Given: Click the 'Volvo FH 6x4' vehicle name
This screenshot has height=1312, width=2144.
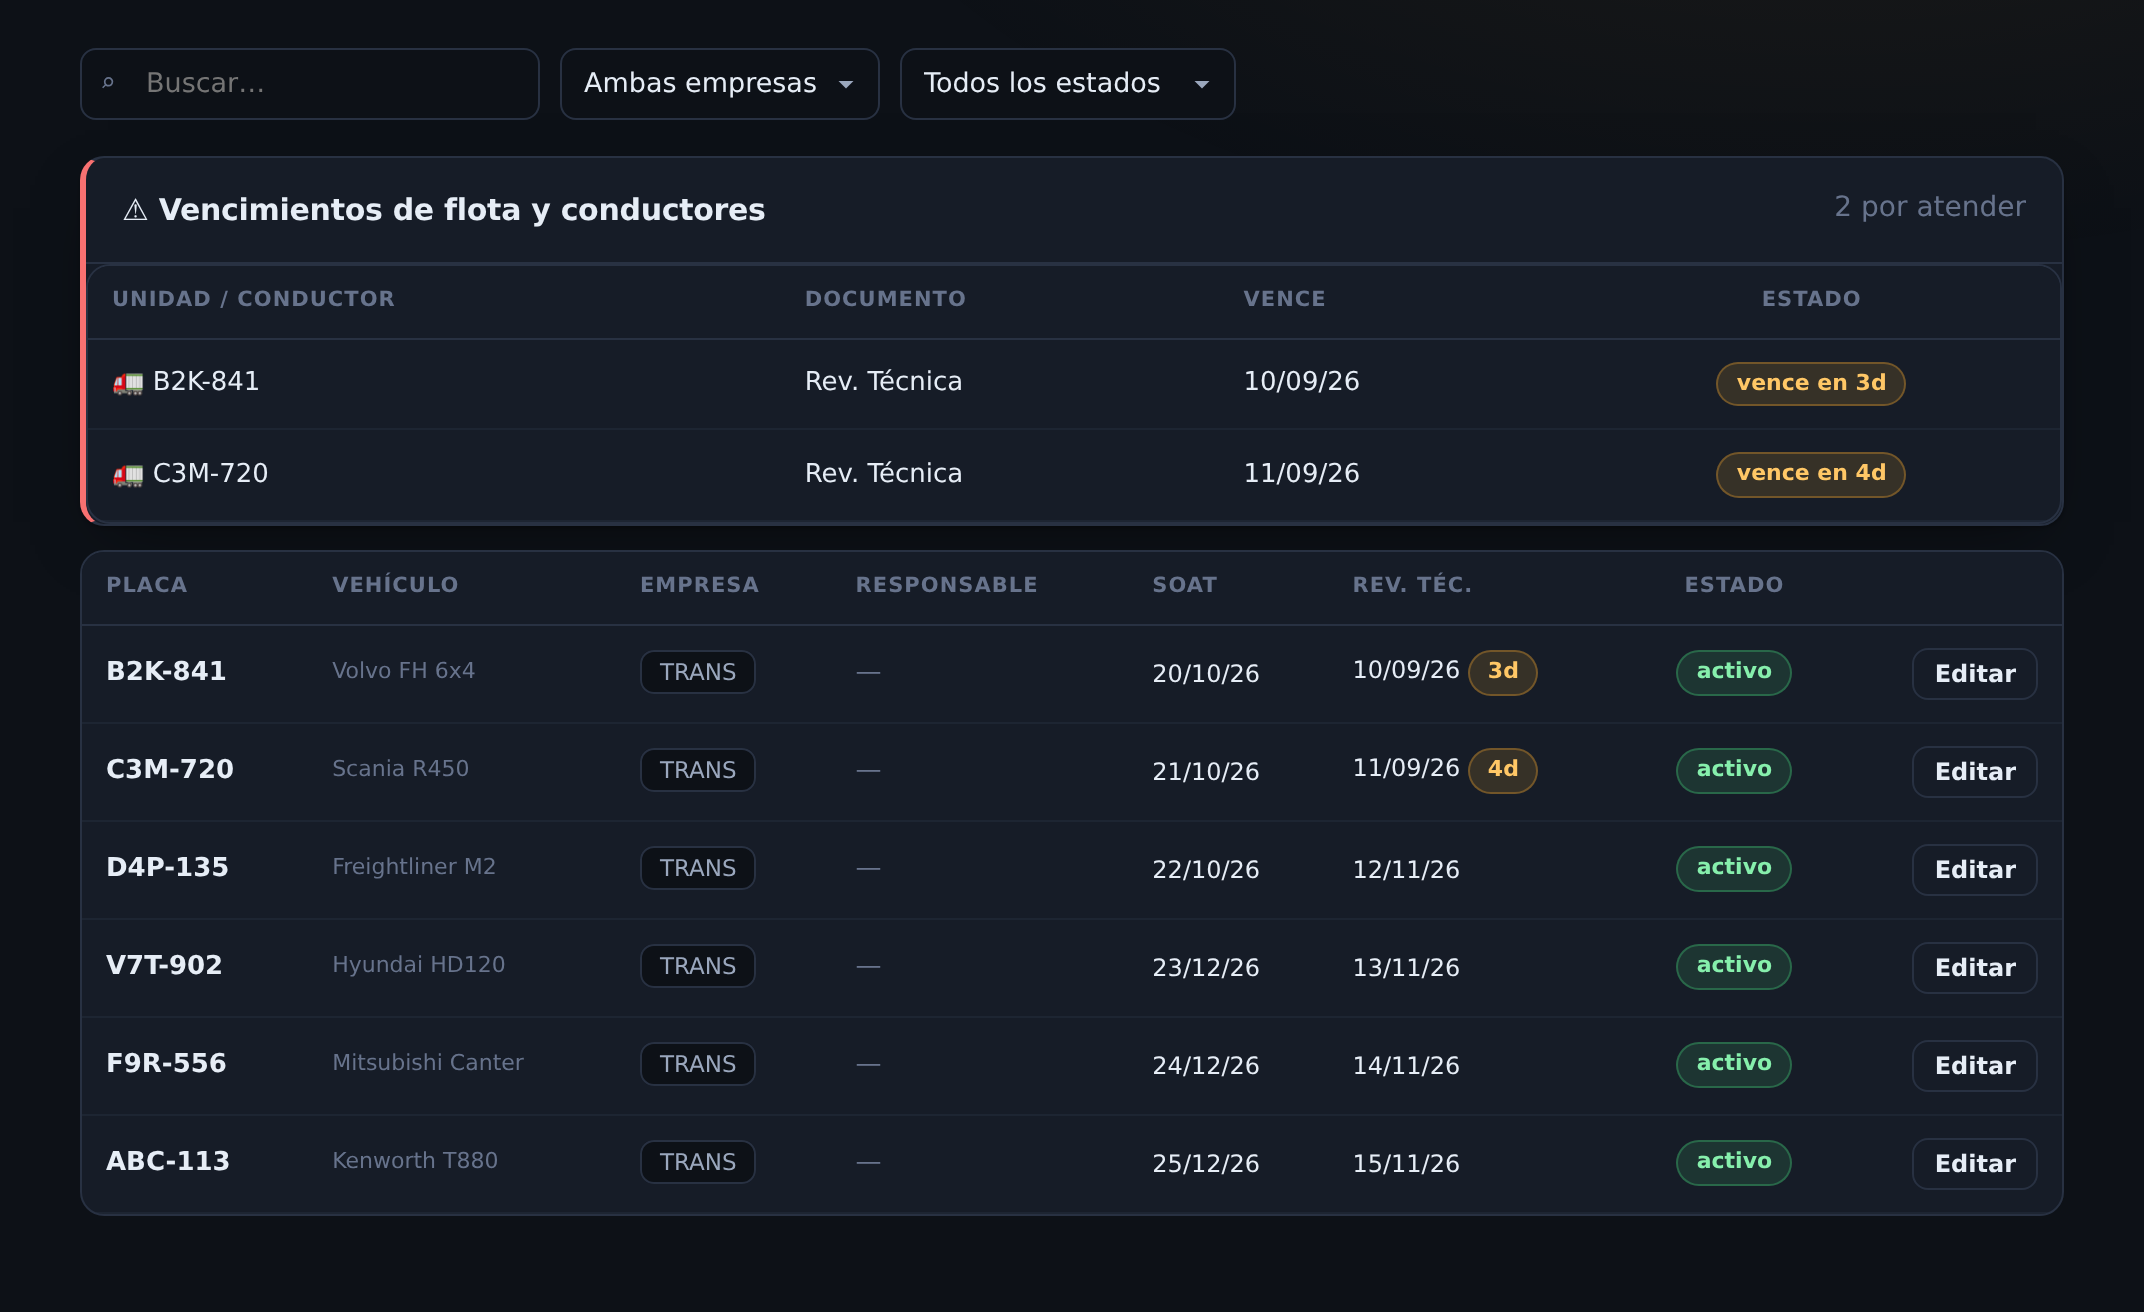Looking at the screenshot, I should (403, 671).
